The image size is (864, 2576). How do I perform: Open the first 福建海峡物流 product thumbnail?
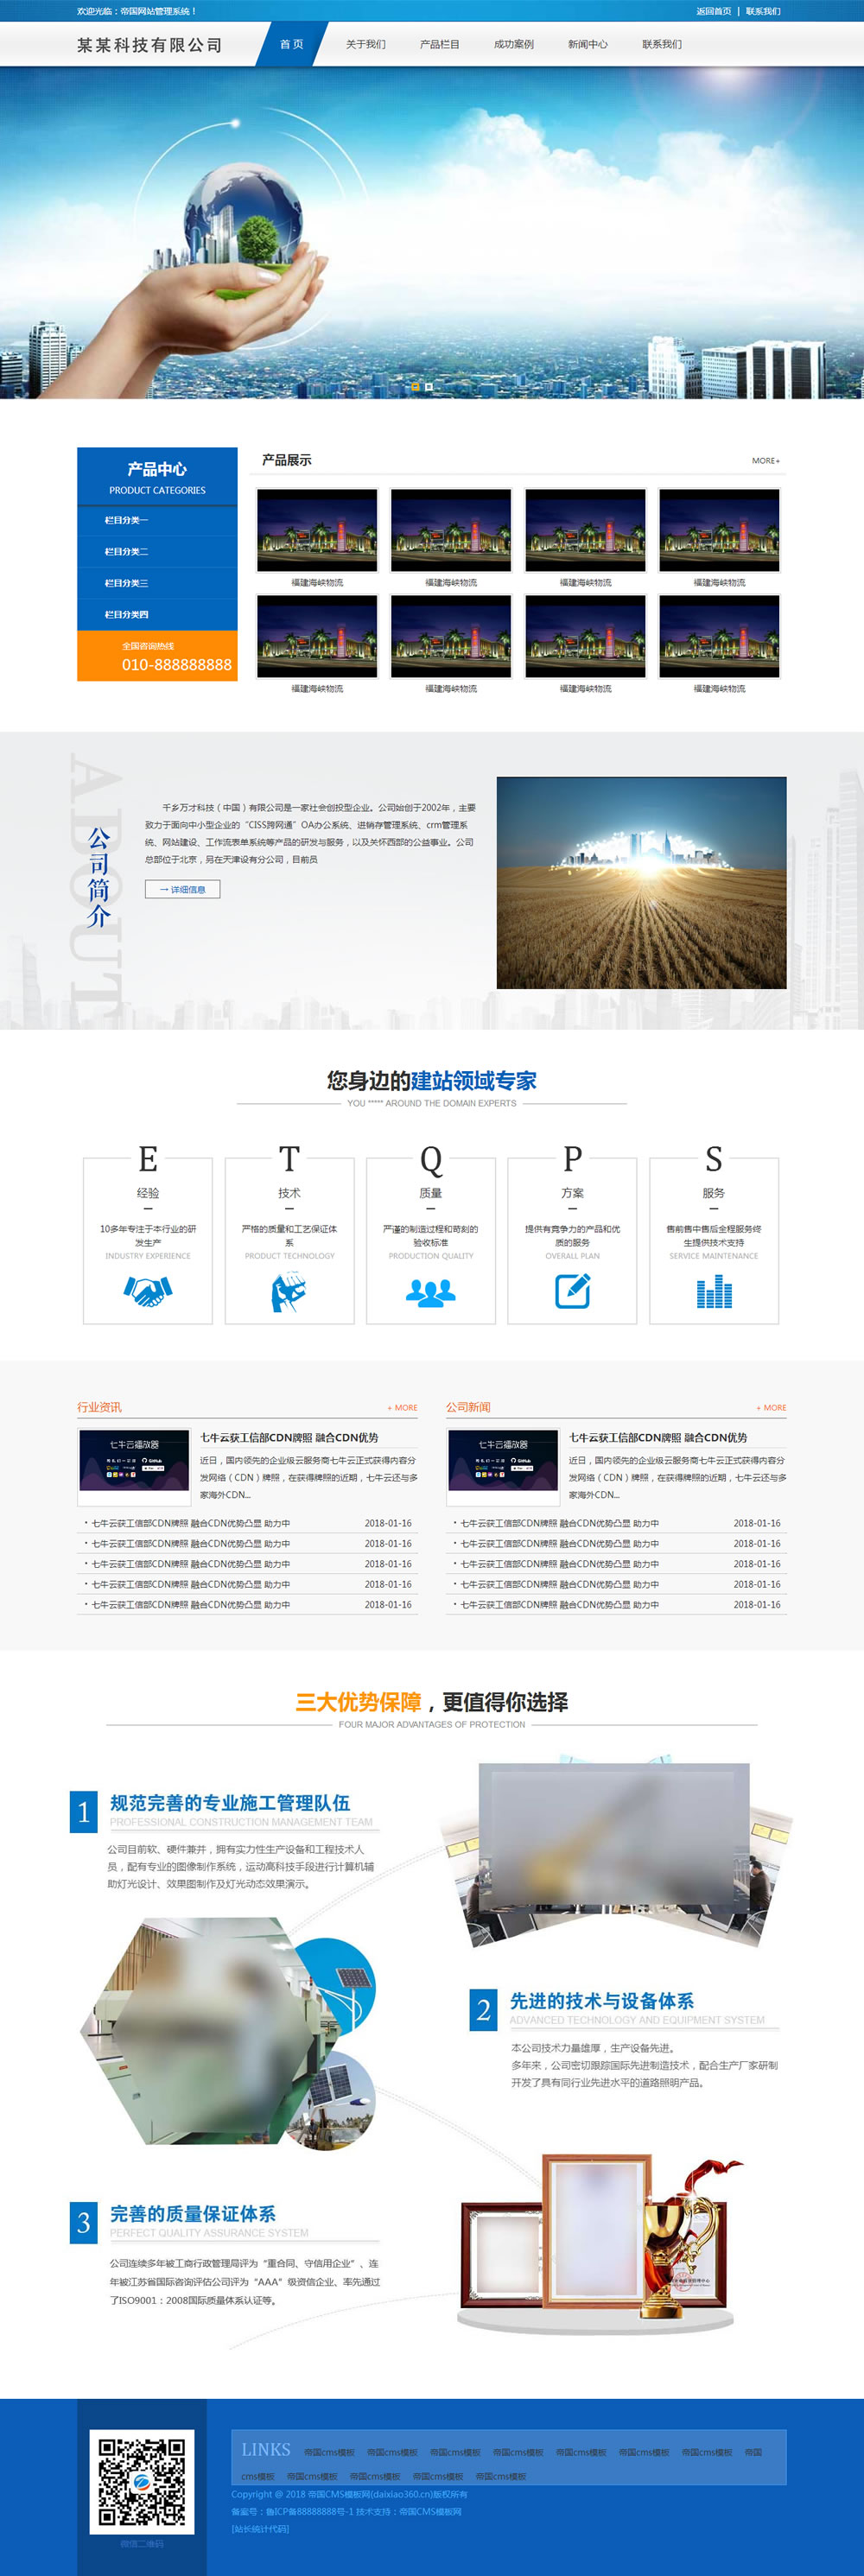click(317, 530)
